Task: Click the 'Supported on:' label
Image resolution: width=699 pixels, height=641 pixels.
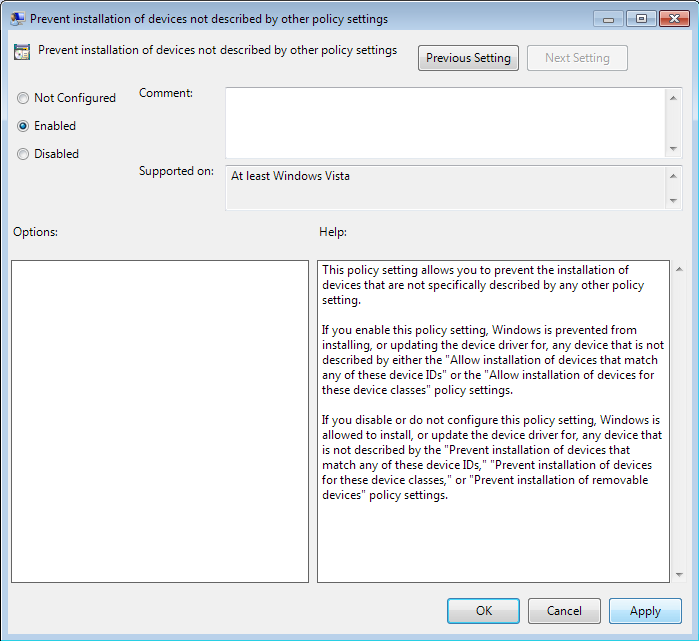Action: pos(176,171)
